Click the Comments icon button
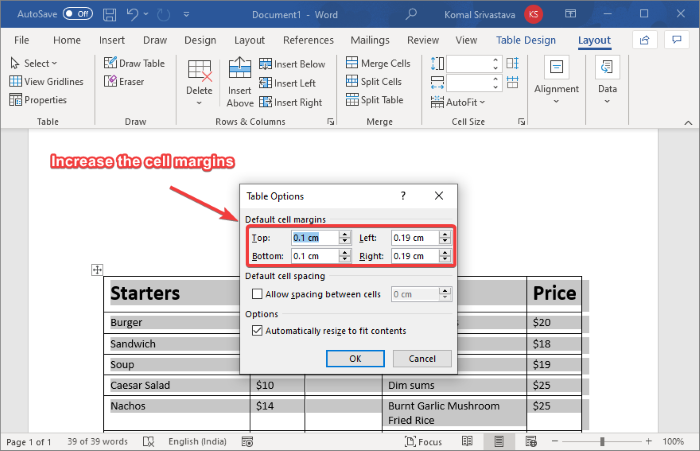This screenshot has width=700, height=451. click(x=677, y=40)
